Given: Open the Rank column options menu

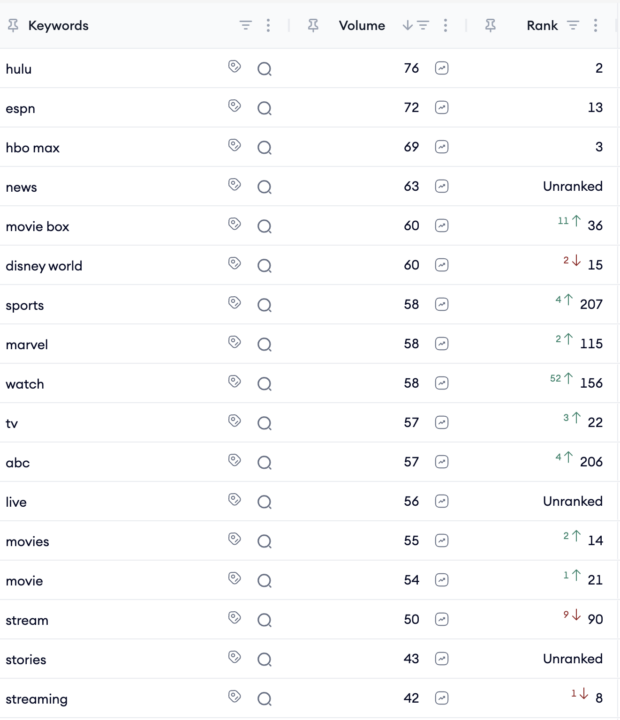Looking at the screenshot, I should click(595, 25).
